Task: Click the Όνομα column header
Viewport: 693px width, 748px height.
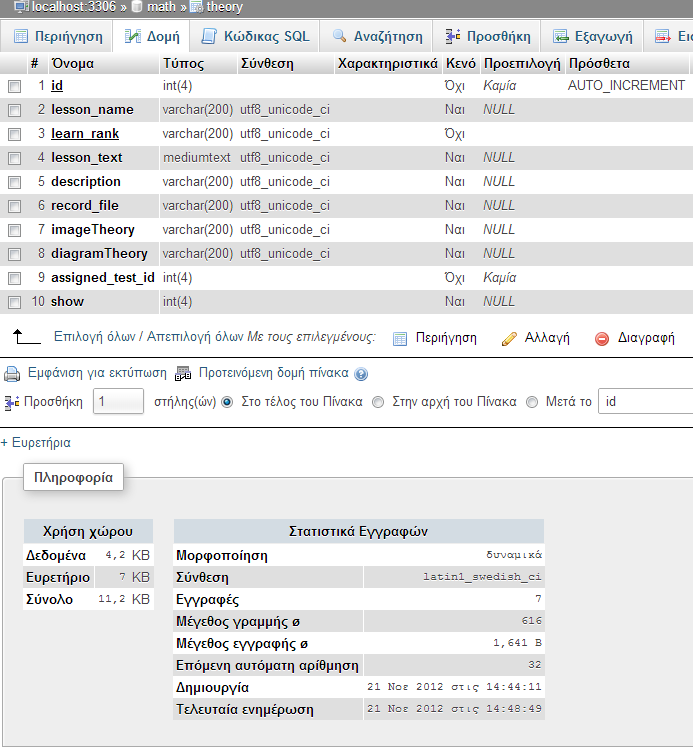Action: (72, 64)
